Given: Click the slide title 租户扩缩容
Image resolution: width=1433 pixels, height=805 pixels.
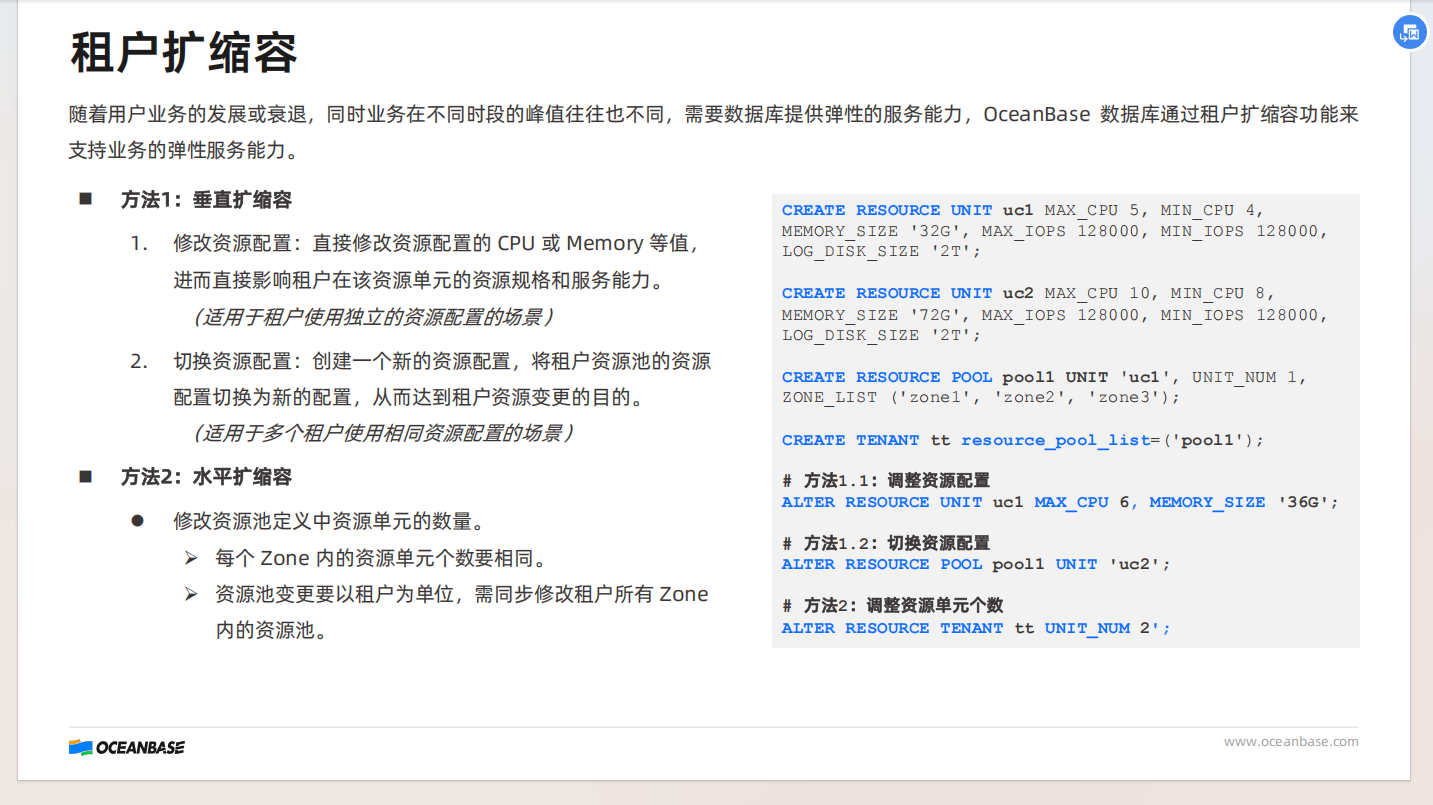Looking at the screenshot, I should [x=183, y=53].
